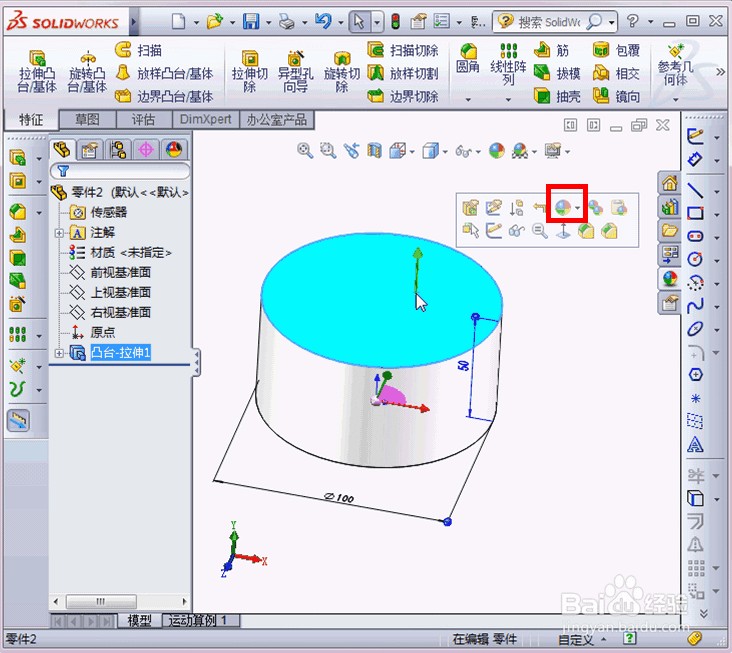Image resolution: width=732 pixels, height=653 pixels.
Task: Expand the SolidWorks menu arrow beside logo
Action: 134,21
